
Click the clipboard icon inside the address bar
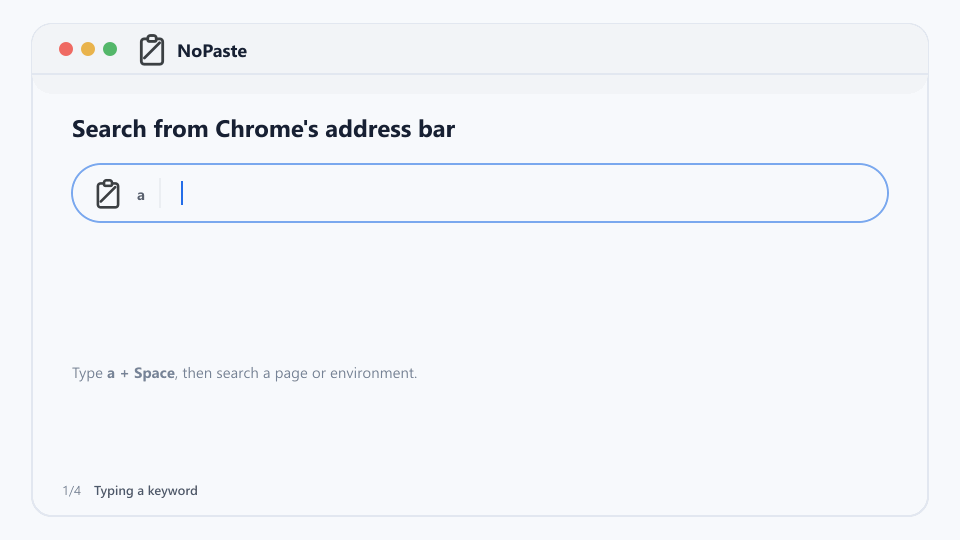coord(108,194)
